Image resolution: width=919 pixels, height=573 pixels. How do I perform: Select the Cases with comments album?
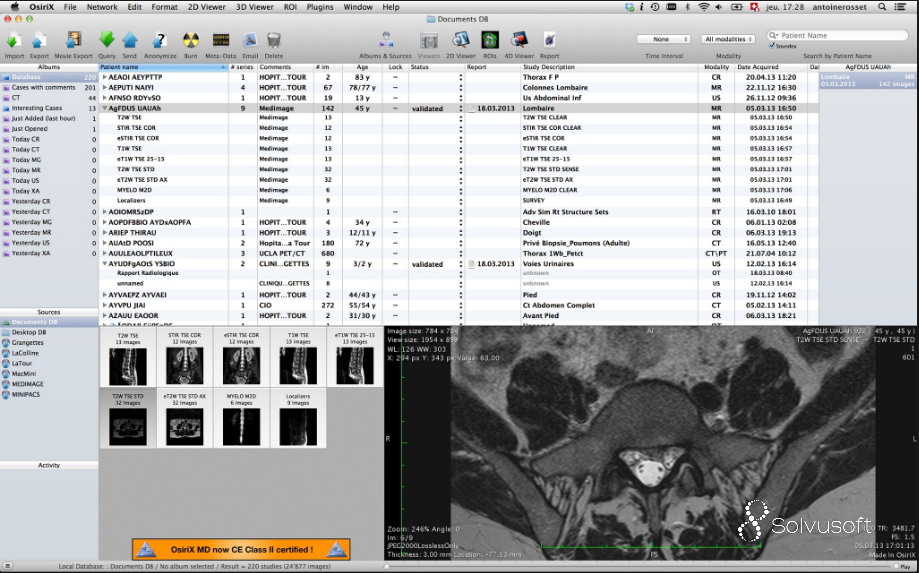coord(49,88)
